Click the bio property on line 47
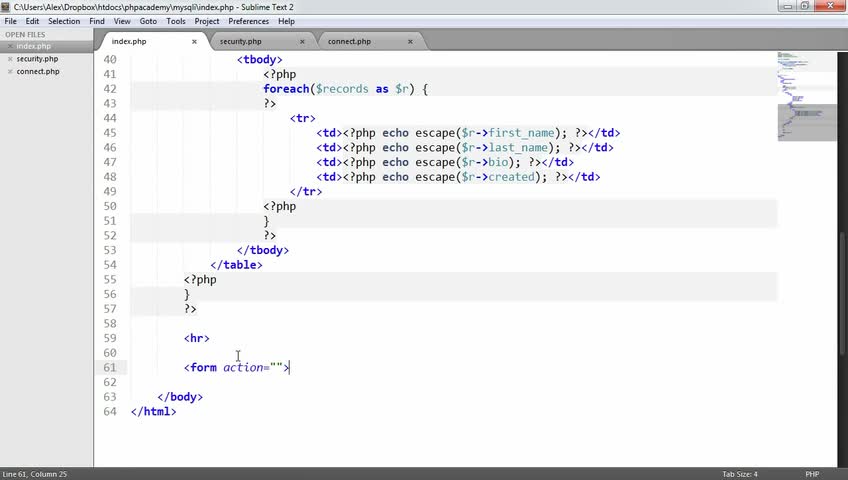Viewport: 848px width, 480px height. pyautogui.click(x=498, y=162)
